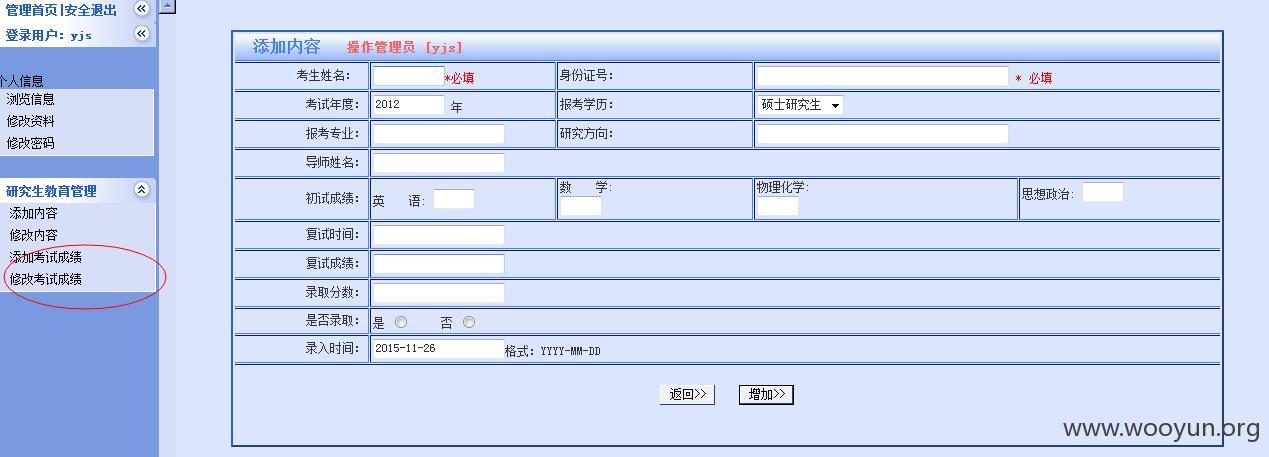Click the 物理化学 score input box
1269x457 pixels.
click(778, 207)
